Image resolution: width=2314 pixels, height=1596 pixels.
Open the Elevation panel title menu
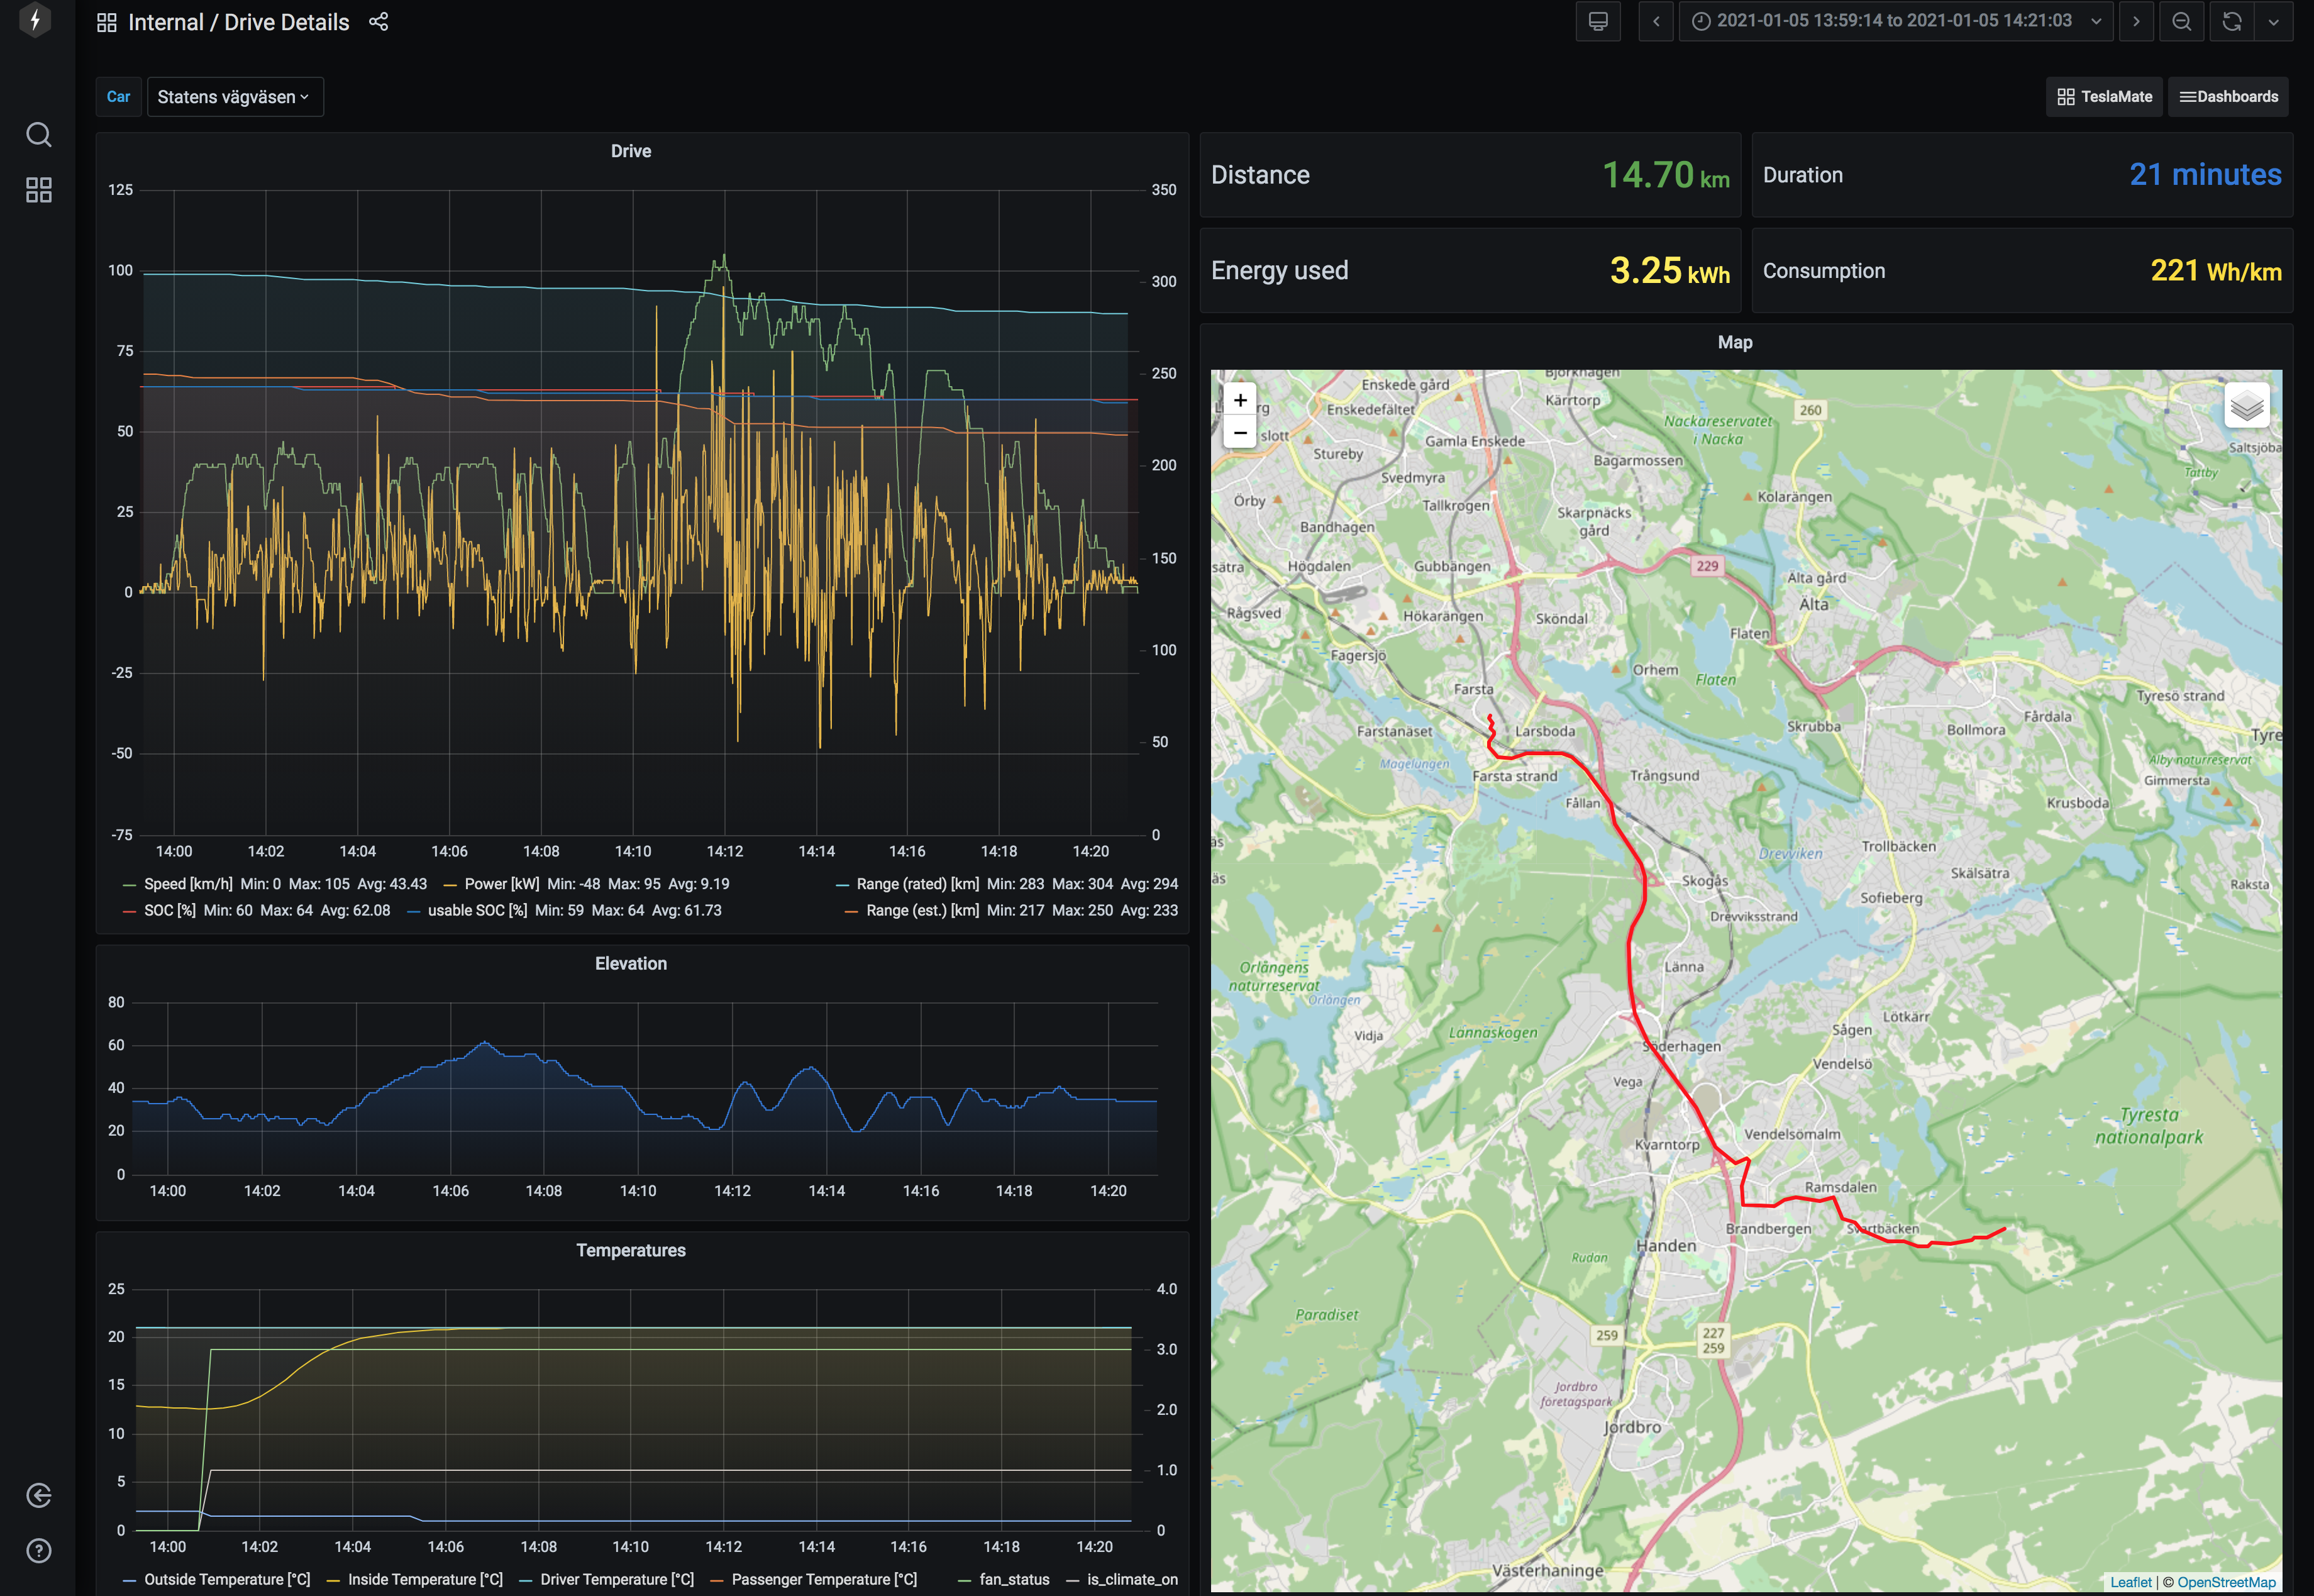tap(631, 963)
